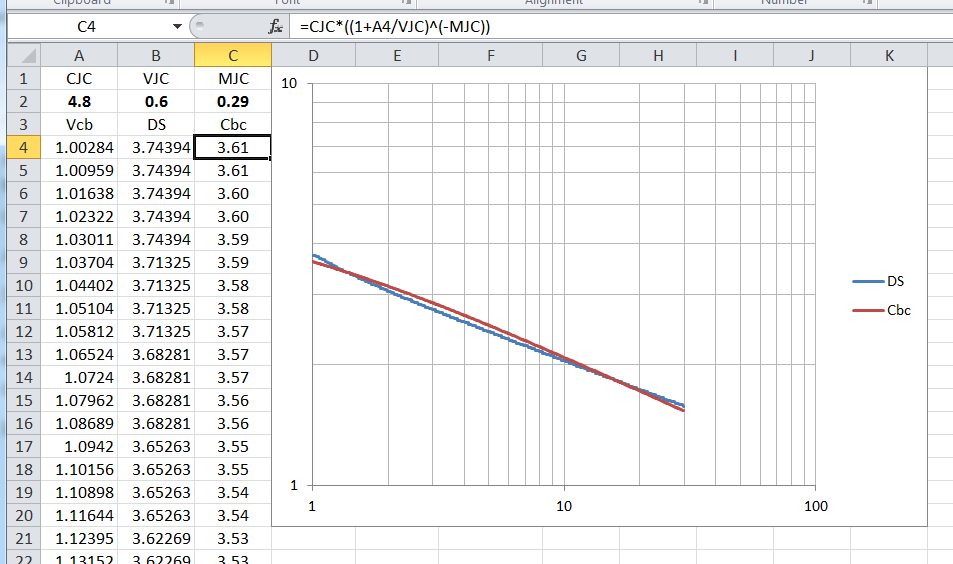
Task: Click the Cbc legend entry in chart
Action: pyautogui.click(x=881, y=311)
